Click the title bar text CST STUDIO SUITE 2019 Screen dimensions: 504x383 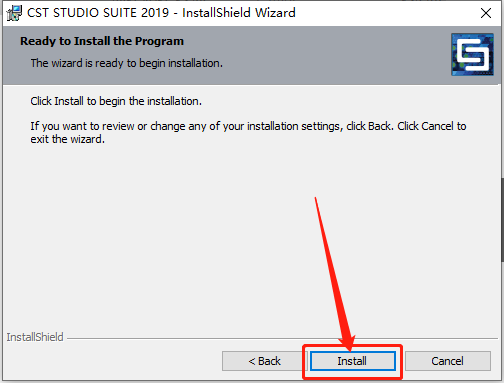(98, 13)
